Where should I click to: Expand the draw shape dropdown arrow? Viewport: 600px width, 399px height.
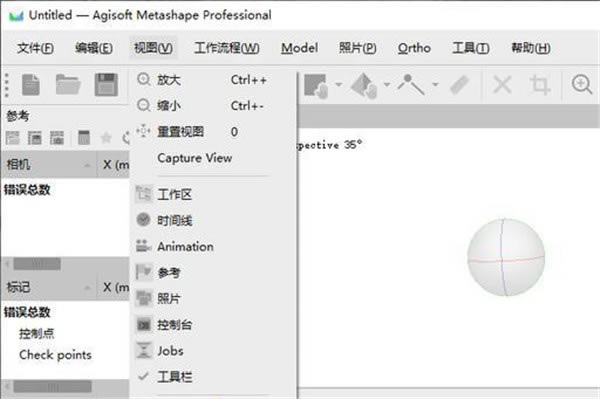coord(435,85)
